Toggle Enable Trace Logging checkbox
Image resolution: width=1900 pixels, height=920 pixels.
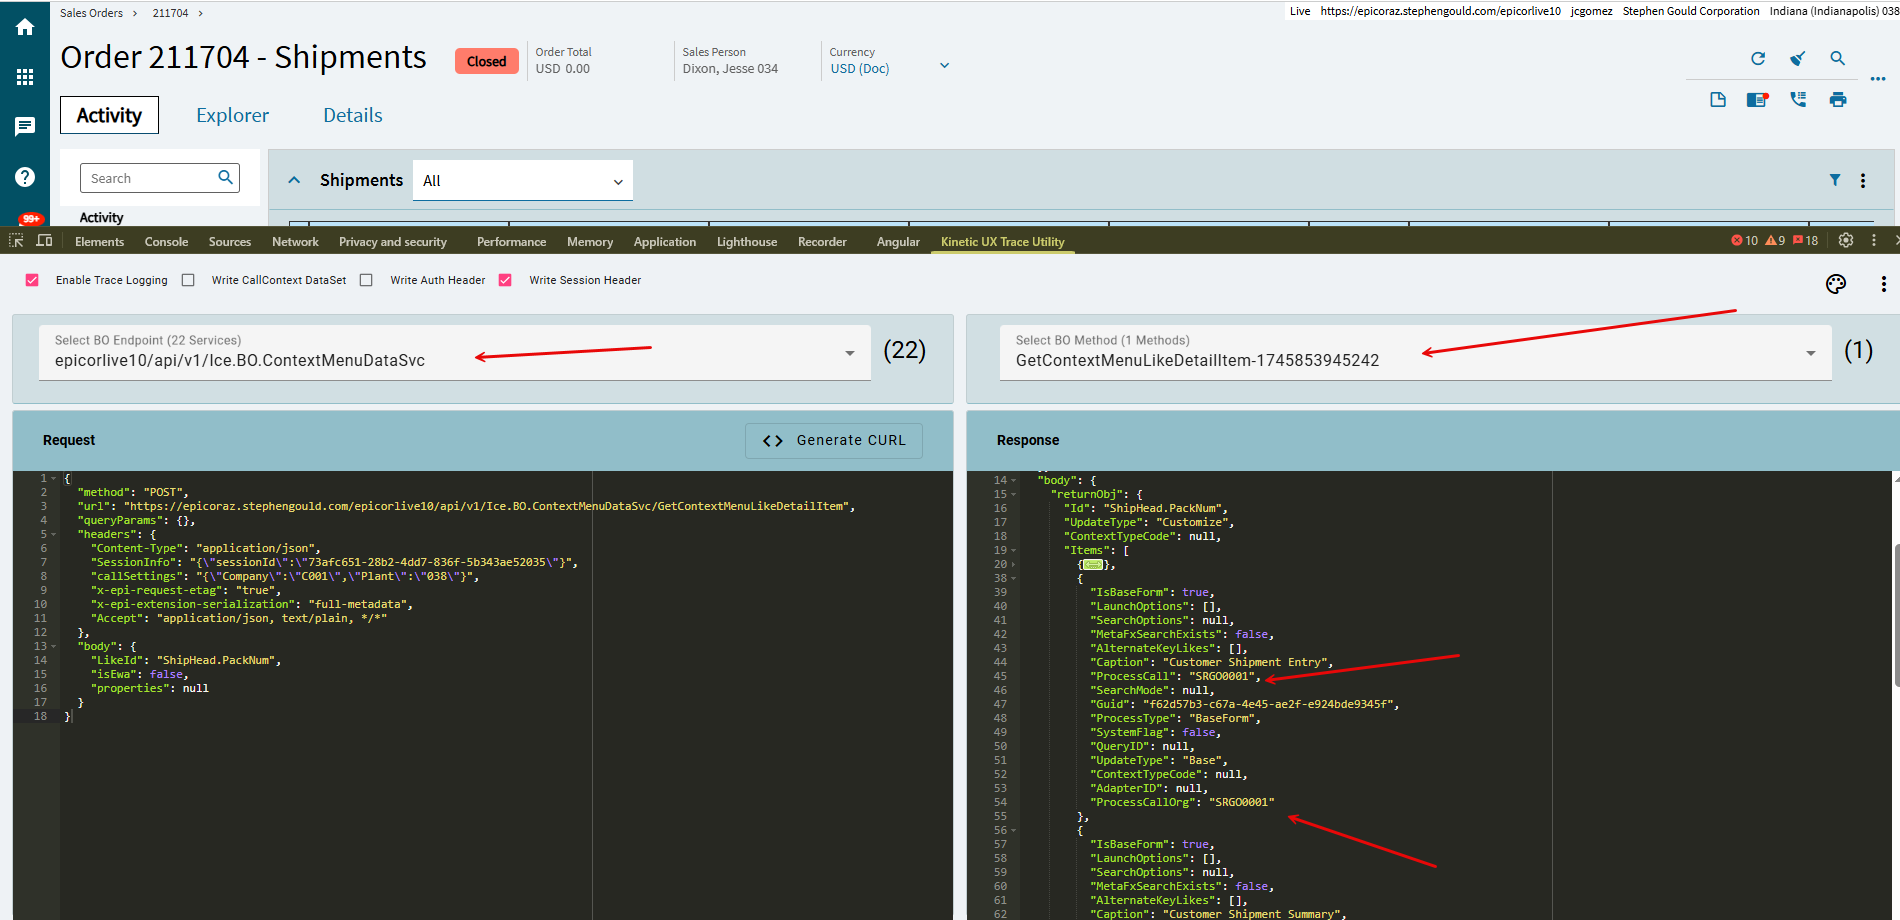tap(32, 280)
